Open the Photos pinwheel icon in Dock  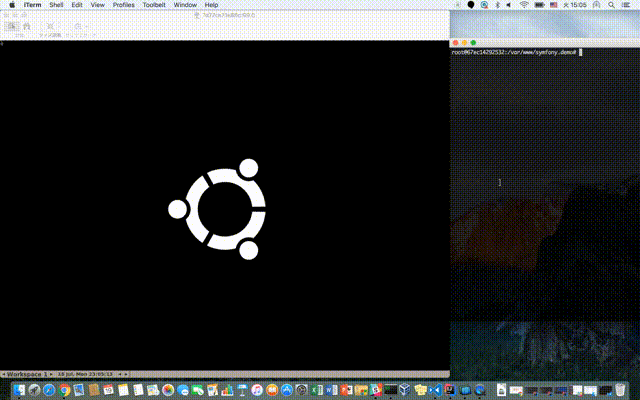(168, 390)
